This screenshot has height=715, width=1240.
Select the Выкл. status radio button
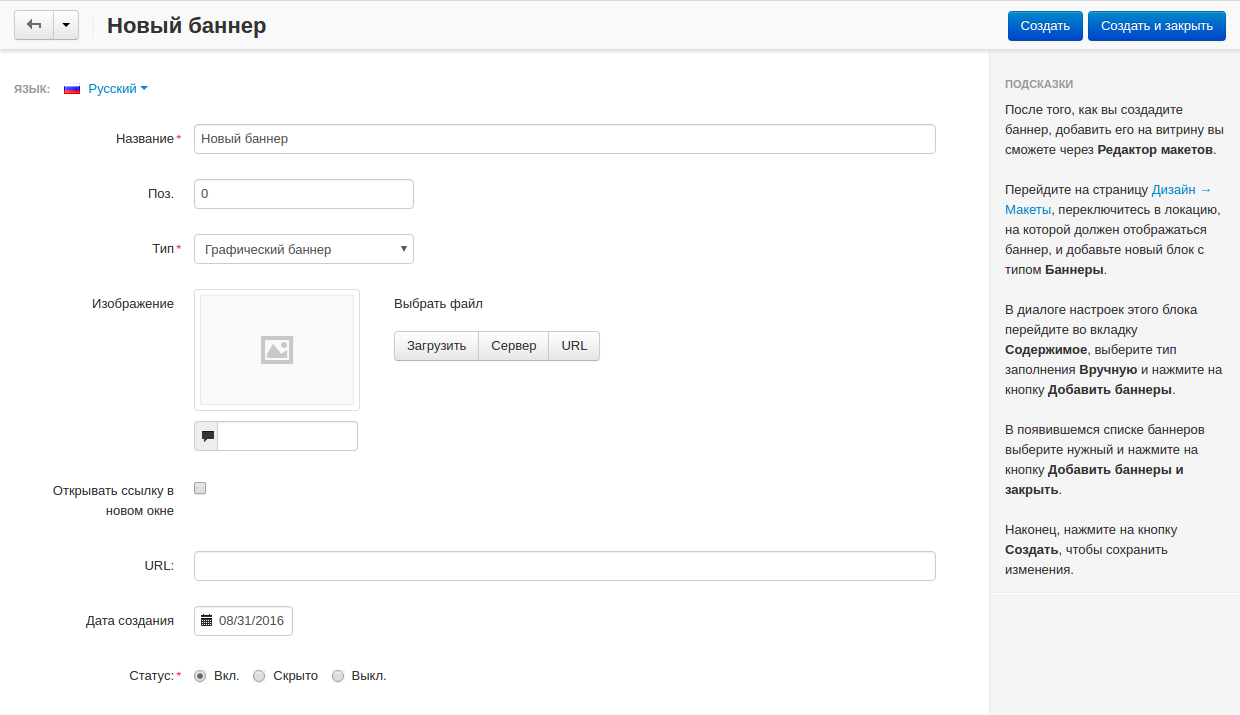338,676
